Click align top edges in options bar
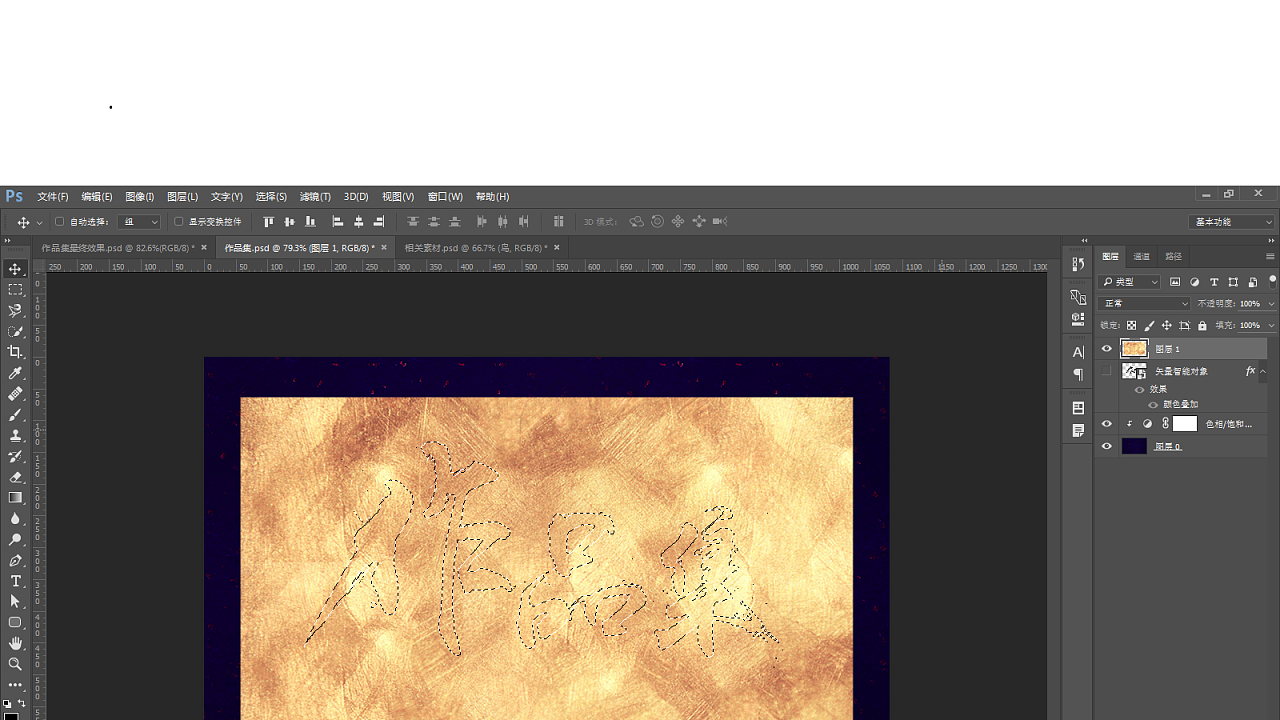Screen dimensions: 1280x720 tap(268, 222)
